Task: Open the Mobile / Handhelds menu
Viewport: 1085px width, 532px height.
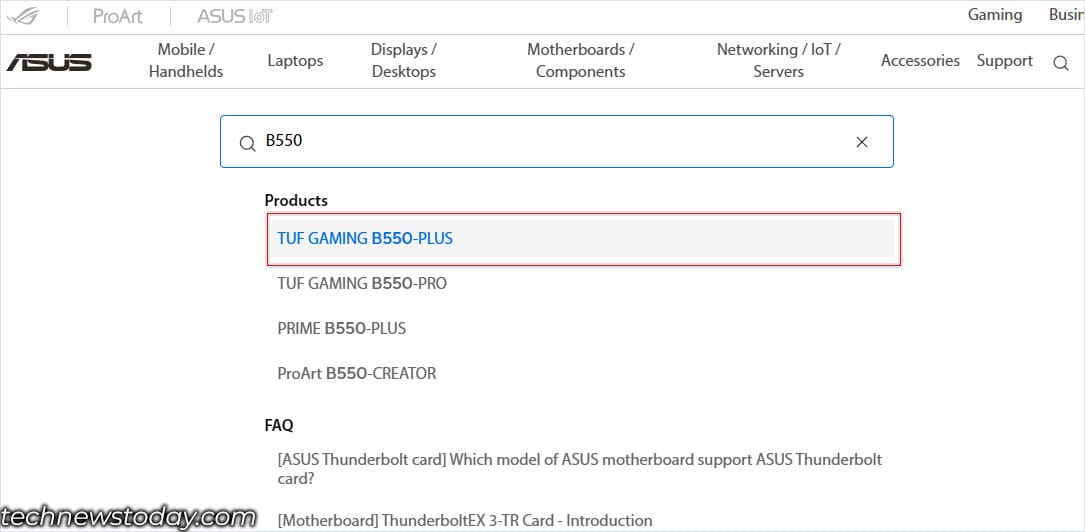Action: [x=186, y=60]
